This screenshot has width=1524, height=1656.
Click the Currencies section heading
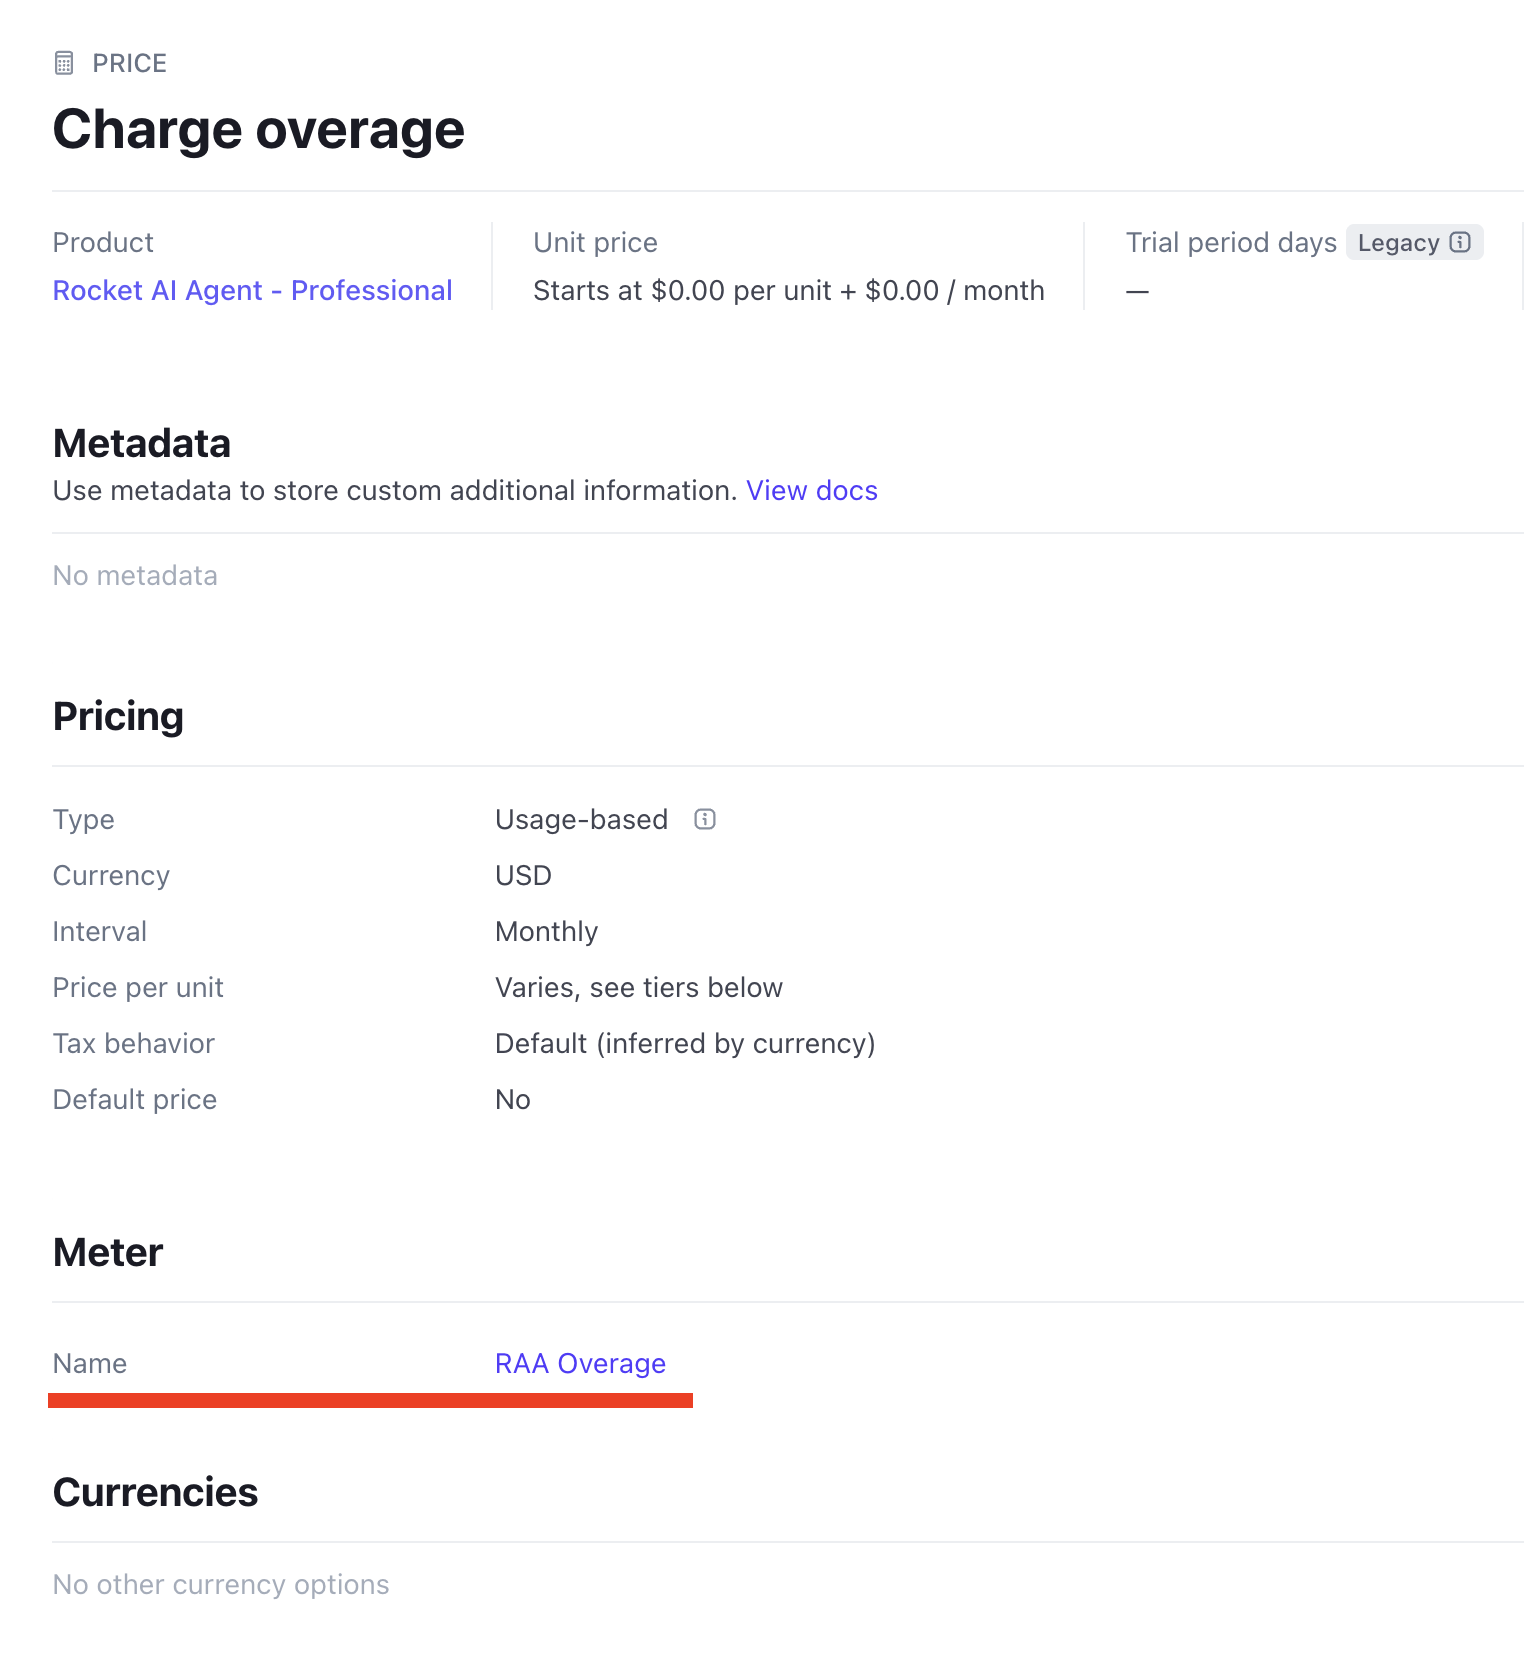click(x=155, y=1492)
